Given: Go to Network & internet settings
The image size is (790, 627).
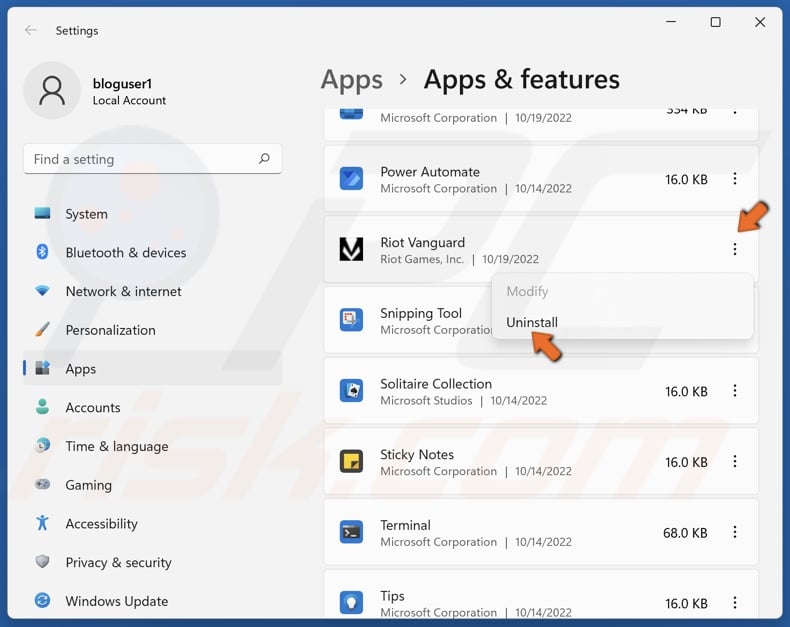Looking at the screenshot, I should coord(123,291).
